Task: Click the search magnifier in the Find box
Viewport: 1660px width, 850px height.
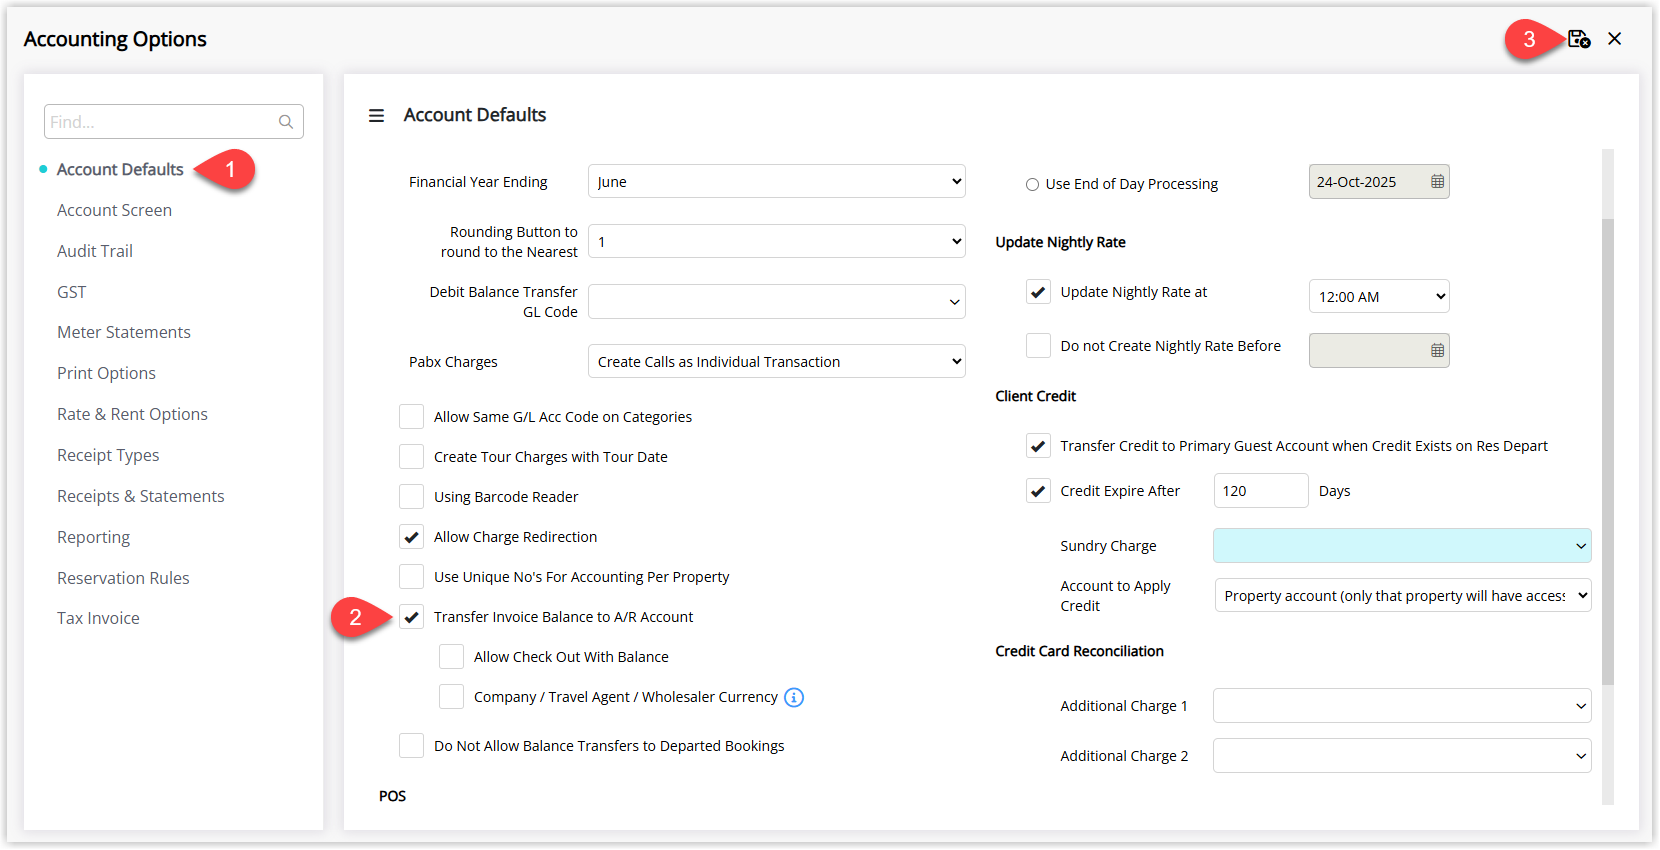Action: pyautogui.click(x=286, y=122)
